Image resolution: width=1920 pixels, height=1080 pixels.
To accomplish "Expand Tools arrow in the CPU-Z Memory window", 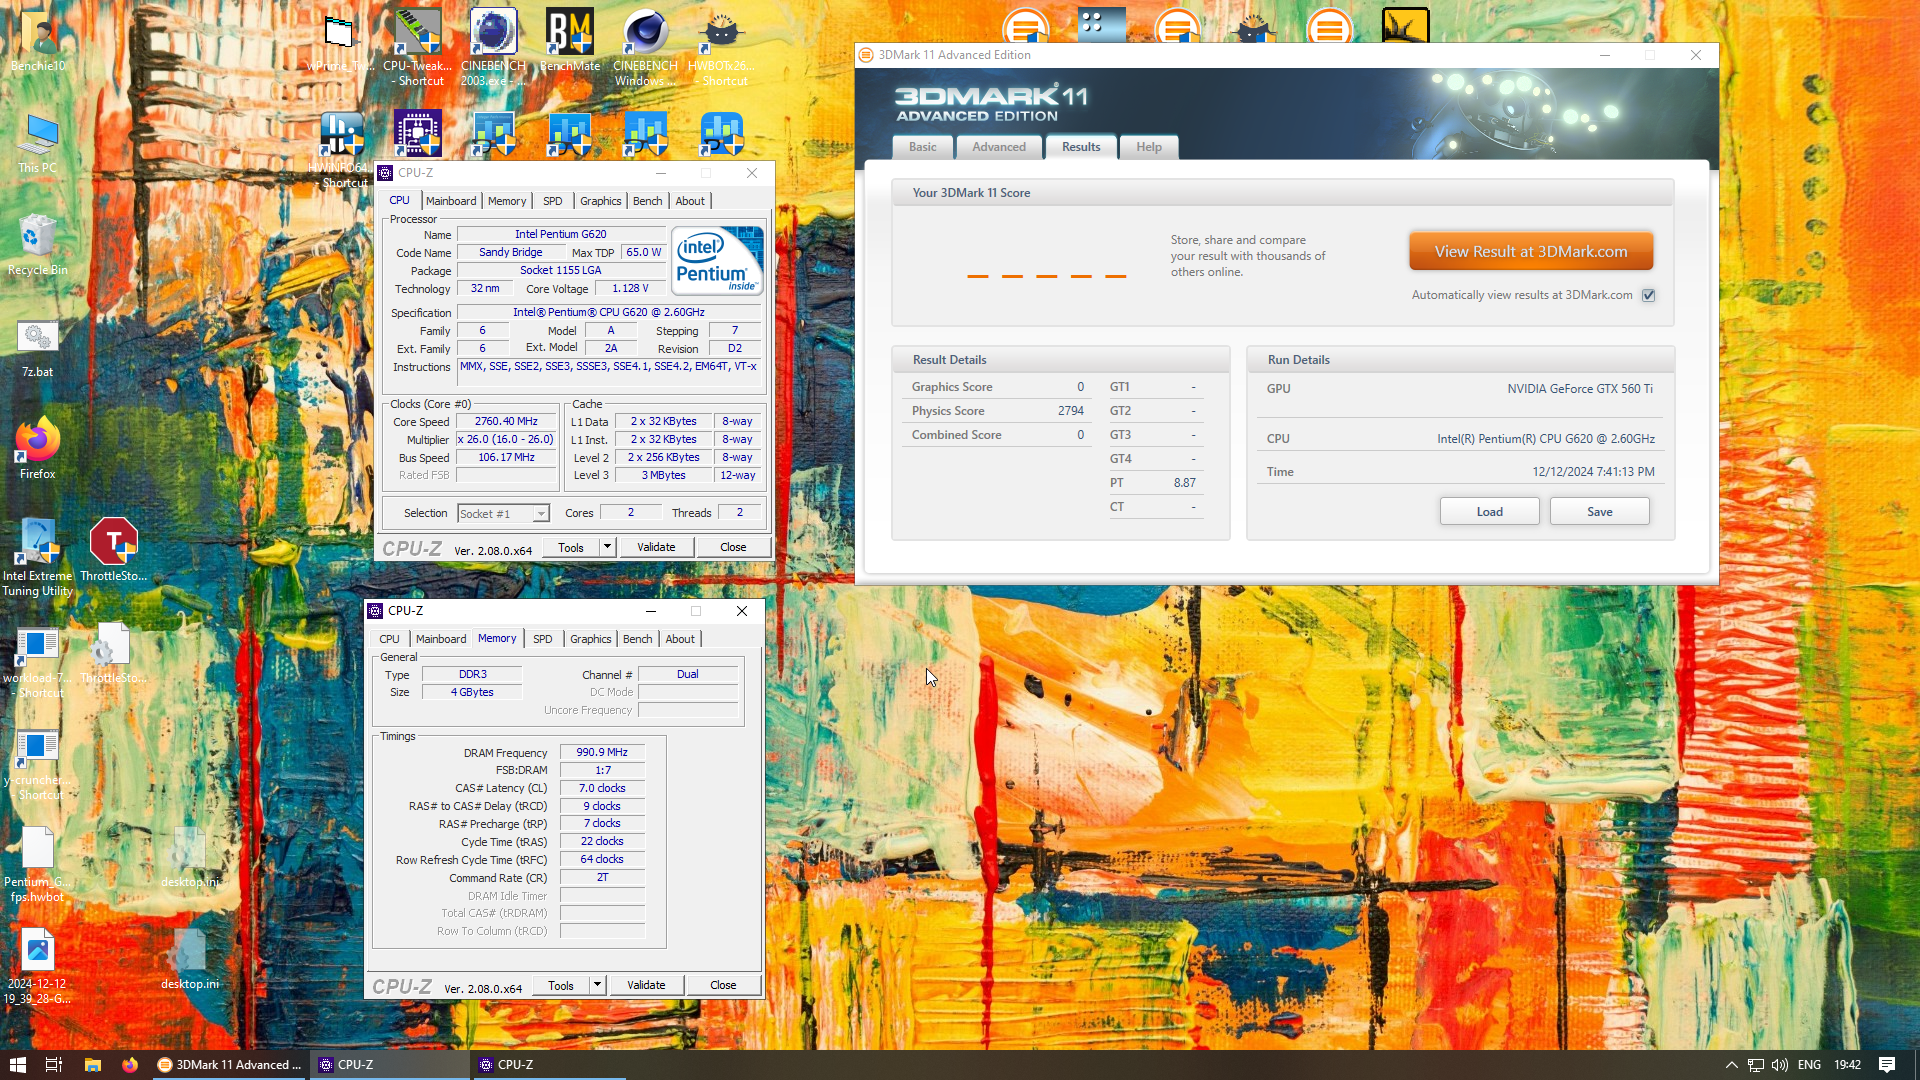I will (x=597, y=985).
